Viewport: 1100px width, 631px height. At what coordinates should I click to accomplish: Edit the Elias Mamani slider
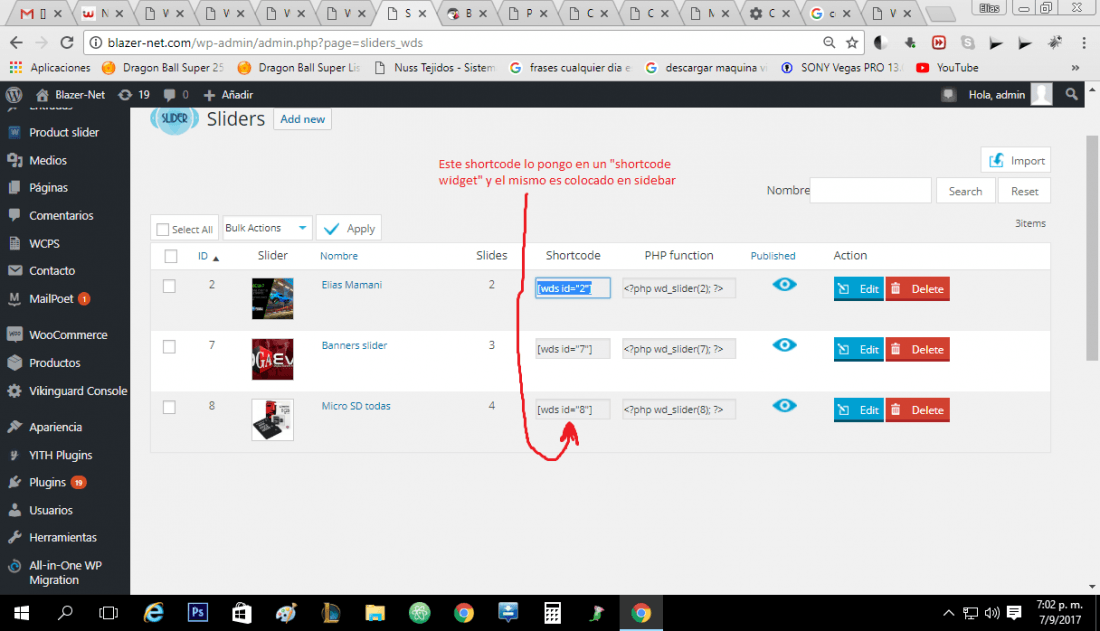pos(859,289)
